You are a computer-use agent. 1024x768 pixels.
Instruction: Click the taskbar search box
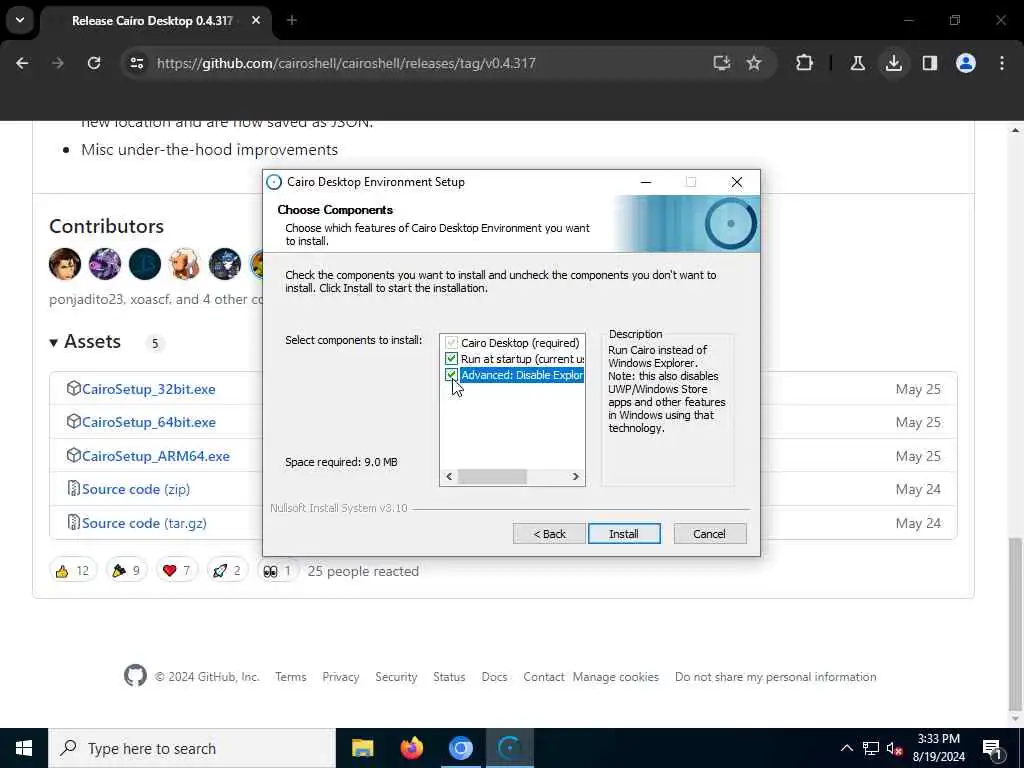tap(192, 748)
